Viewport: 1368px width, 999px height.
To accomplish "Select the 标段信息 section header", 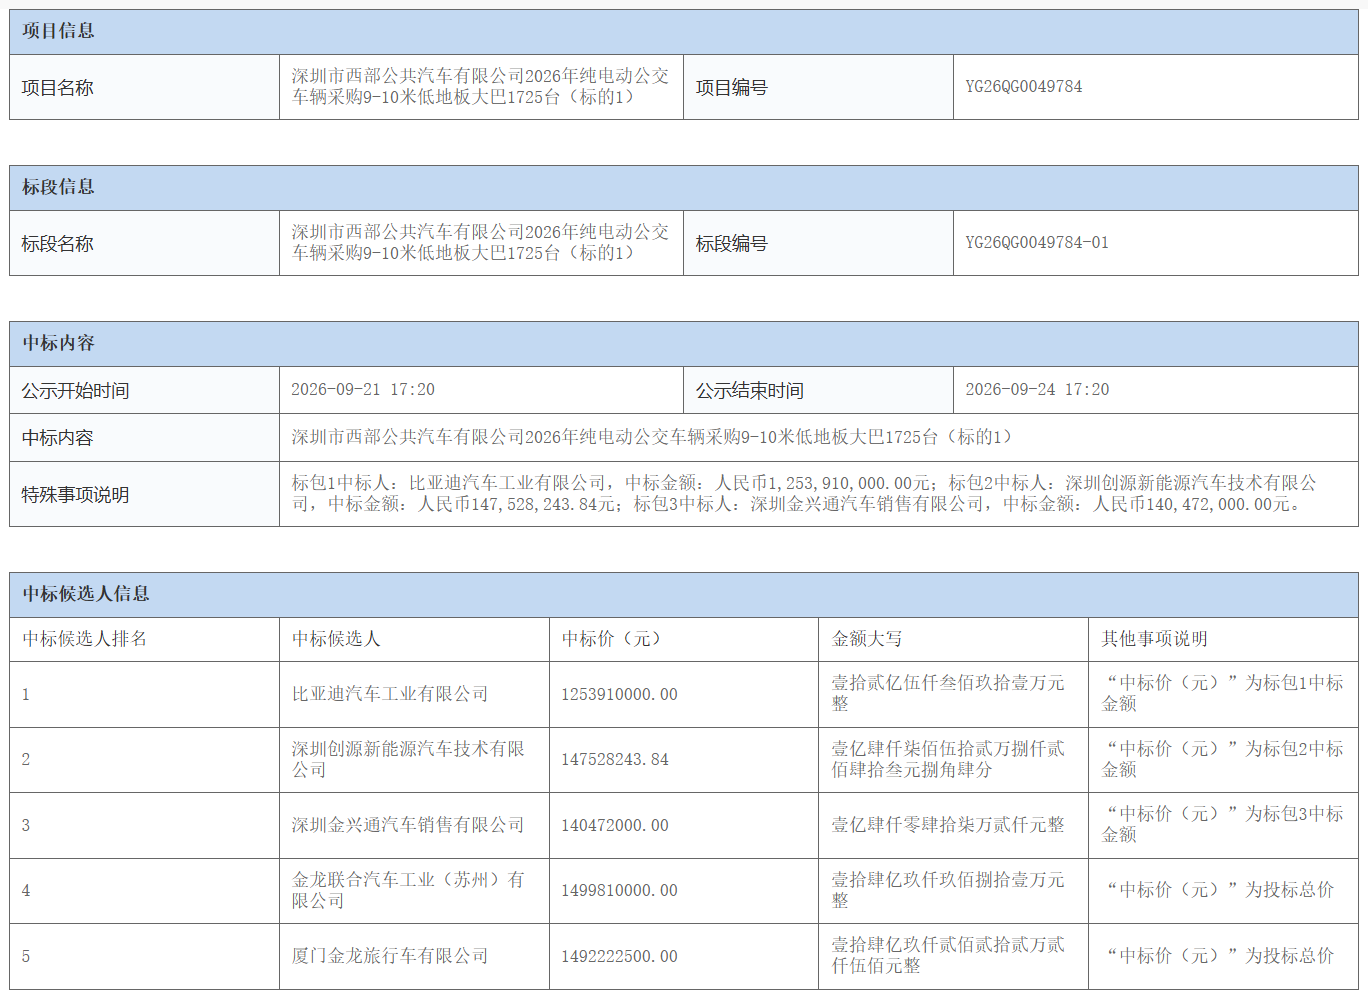I will pyautogui.click(x=684, y=188).
